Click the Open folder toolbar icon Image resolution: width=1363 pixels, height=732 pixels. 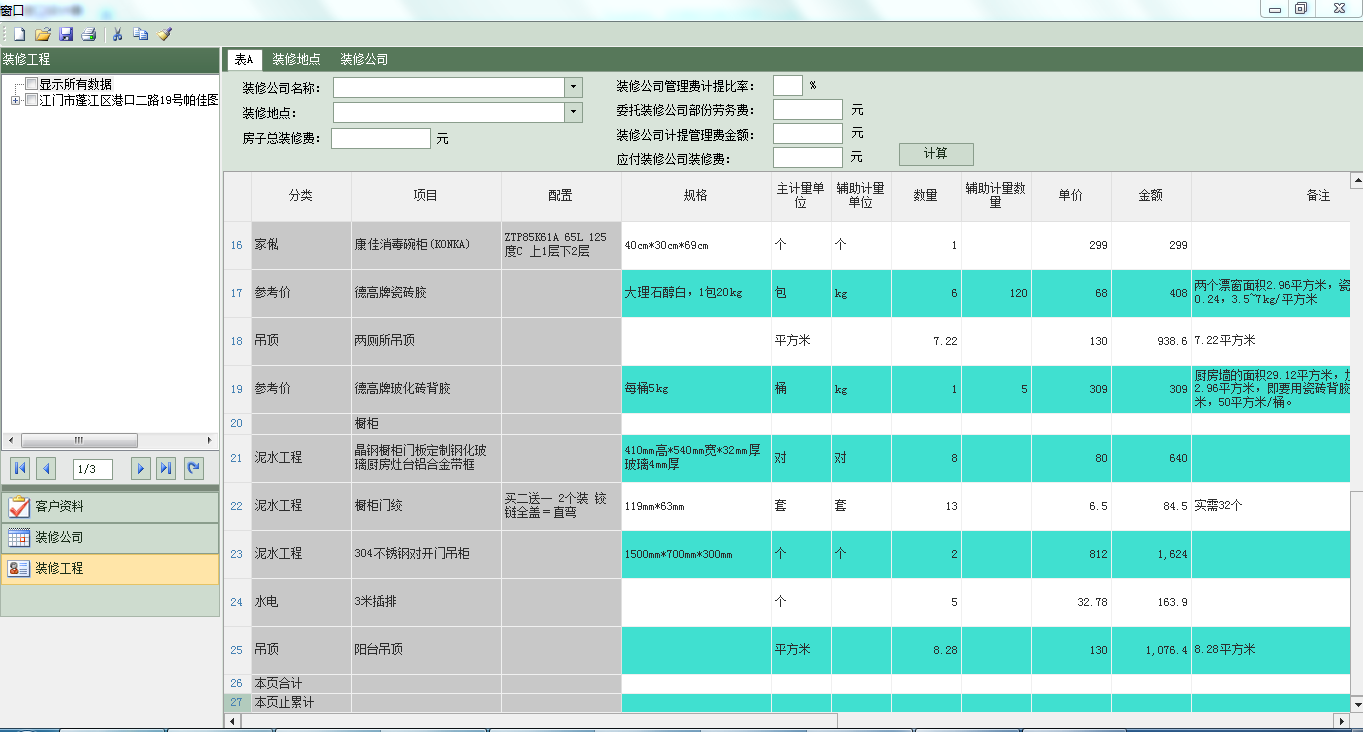point(42,34)
